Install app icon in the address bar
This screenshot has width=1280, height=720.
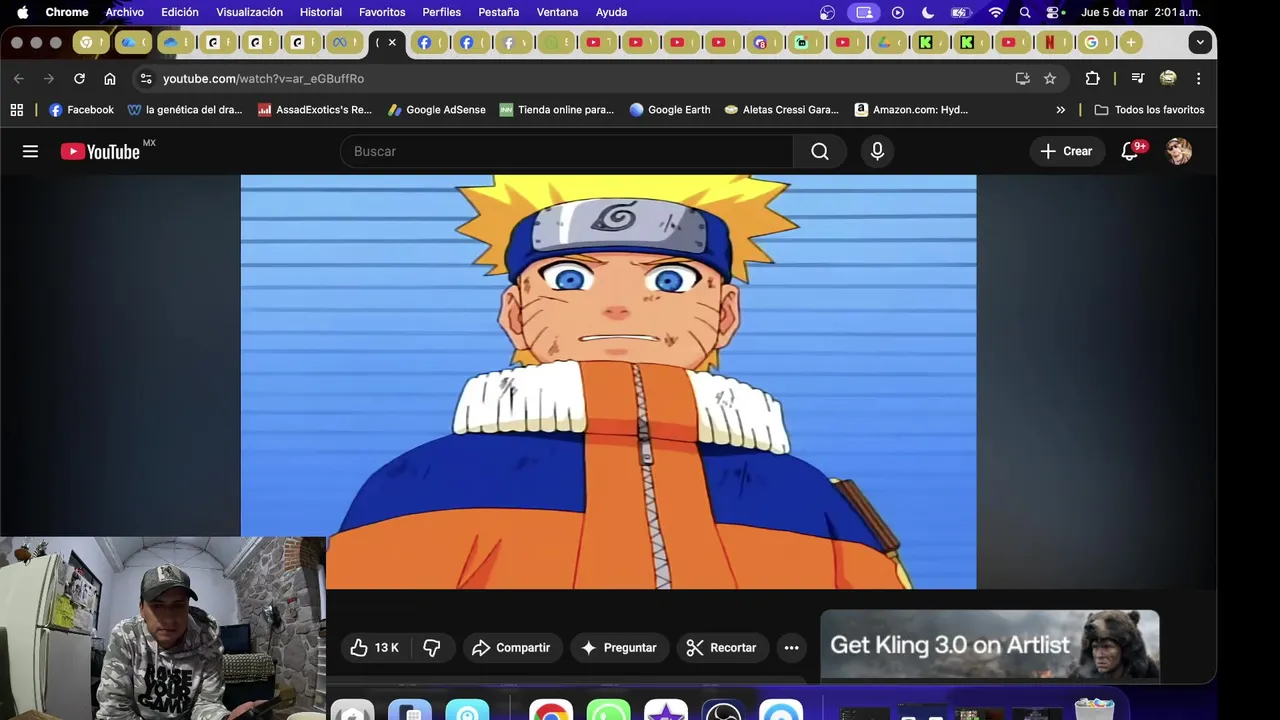(1022, 78)
